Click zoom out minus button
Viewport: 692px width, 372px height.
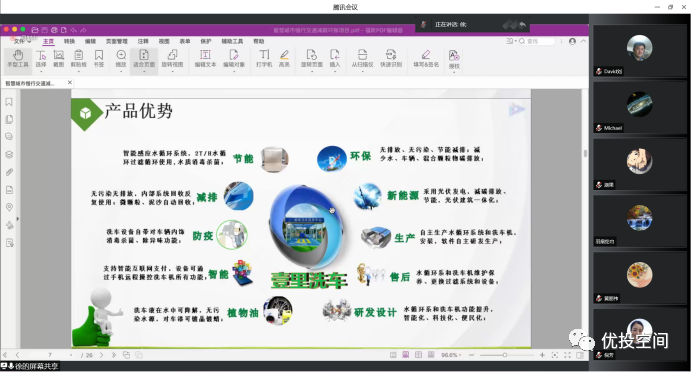coord(471,355)
